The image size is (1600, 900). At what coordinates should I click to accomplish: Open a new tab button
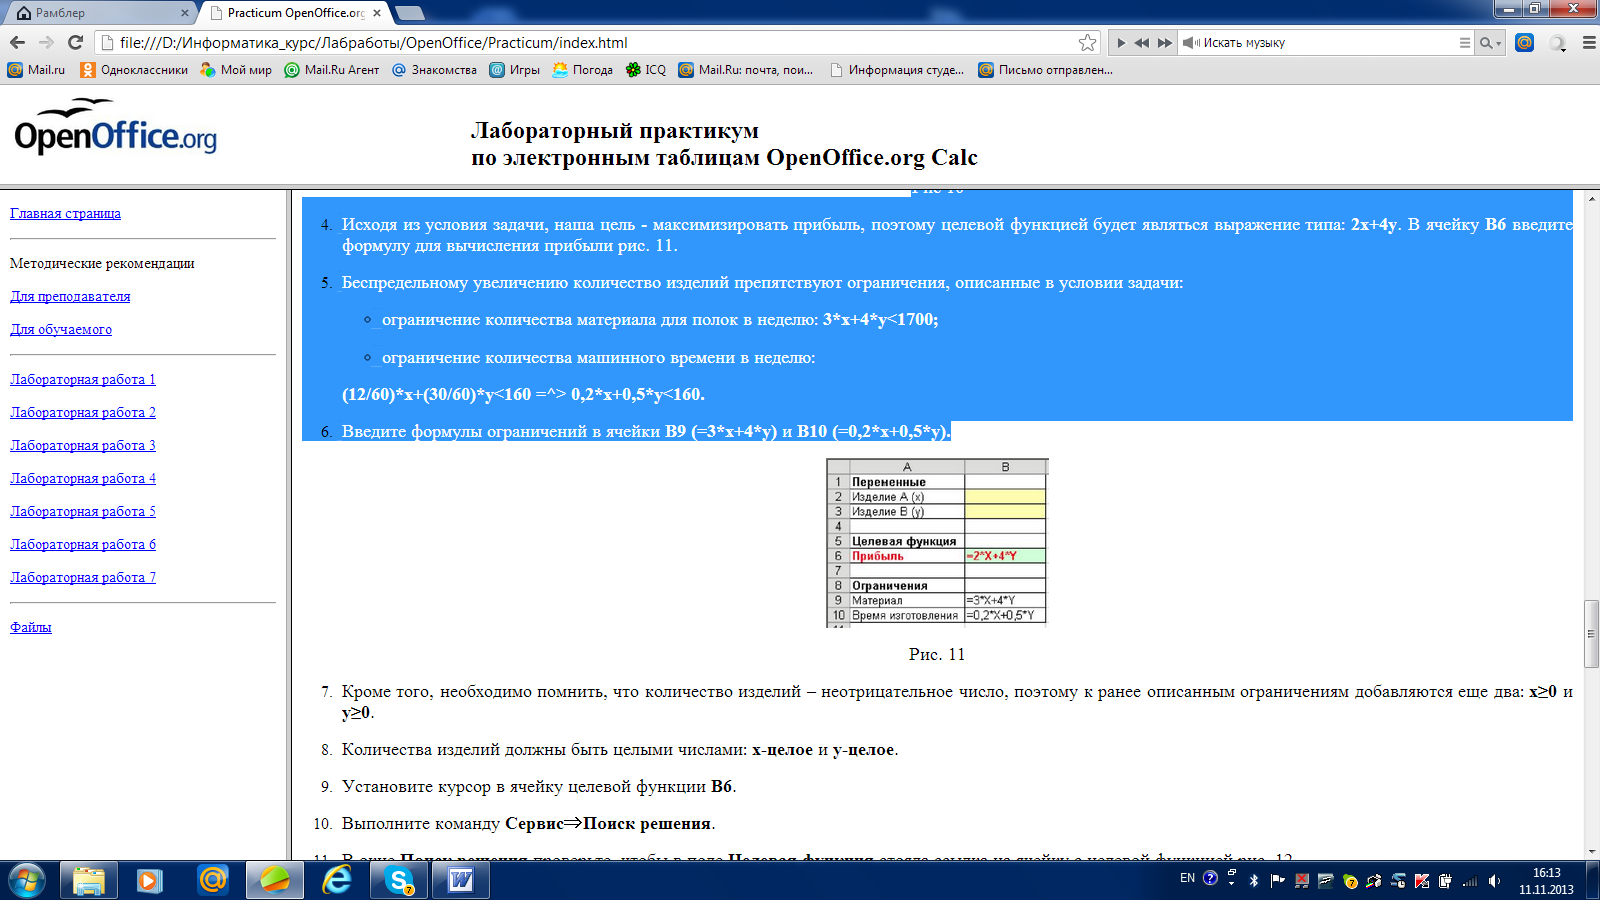[410, 13]
